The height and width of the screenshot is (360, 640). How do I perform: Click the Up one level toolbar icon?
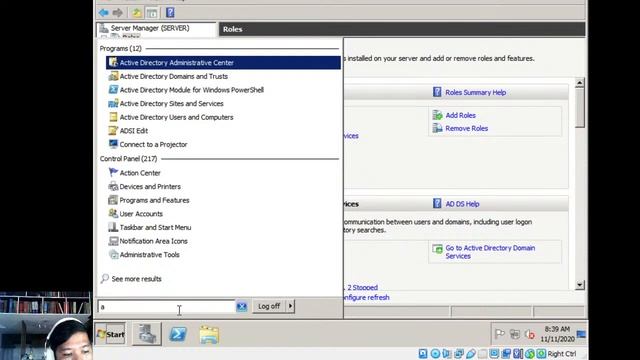pos(137,13)
